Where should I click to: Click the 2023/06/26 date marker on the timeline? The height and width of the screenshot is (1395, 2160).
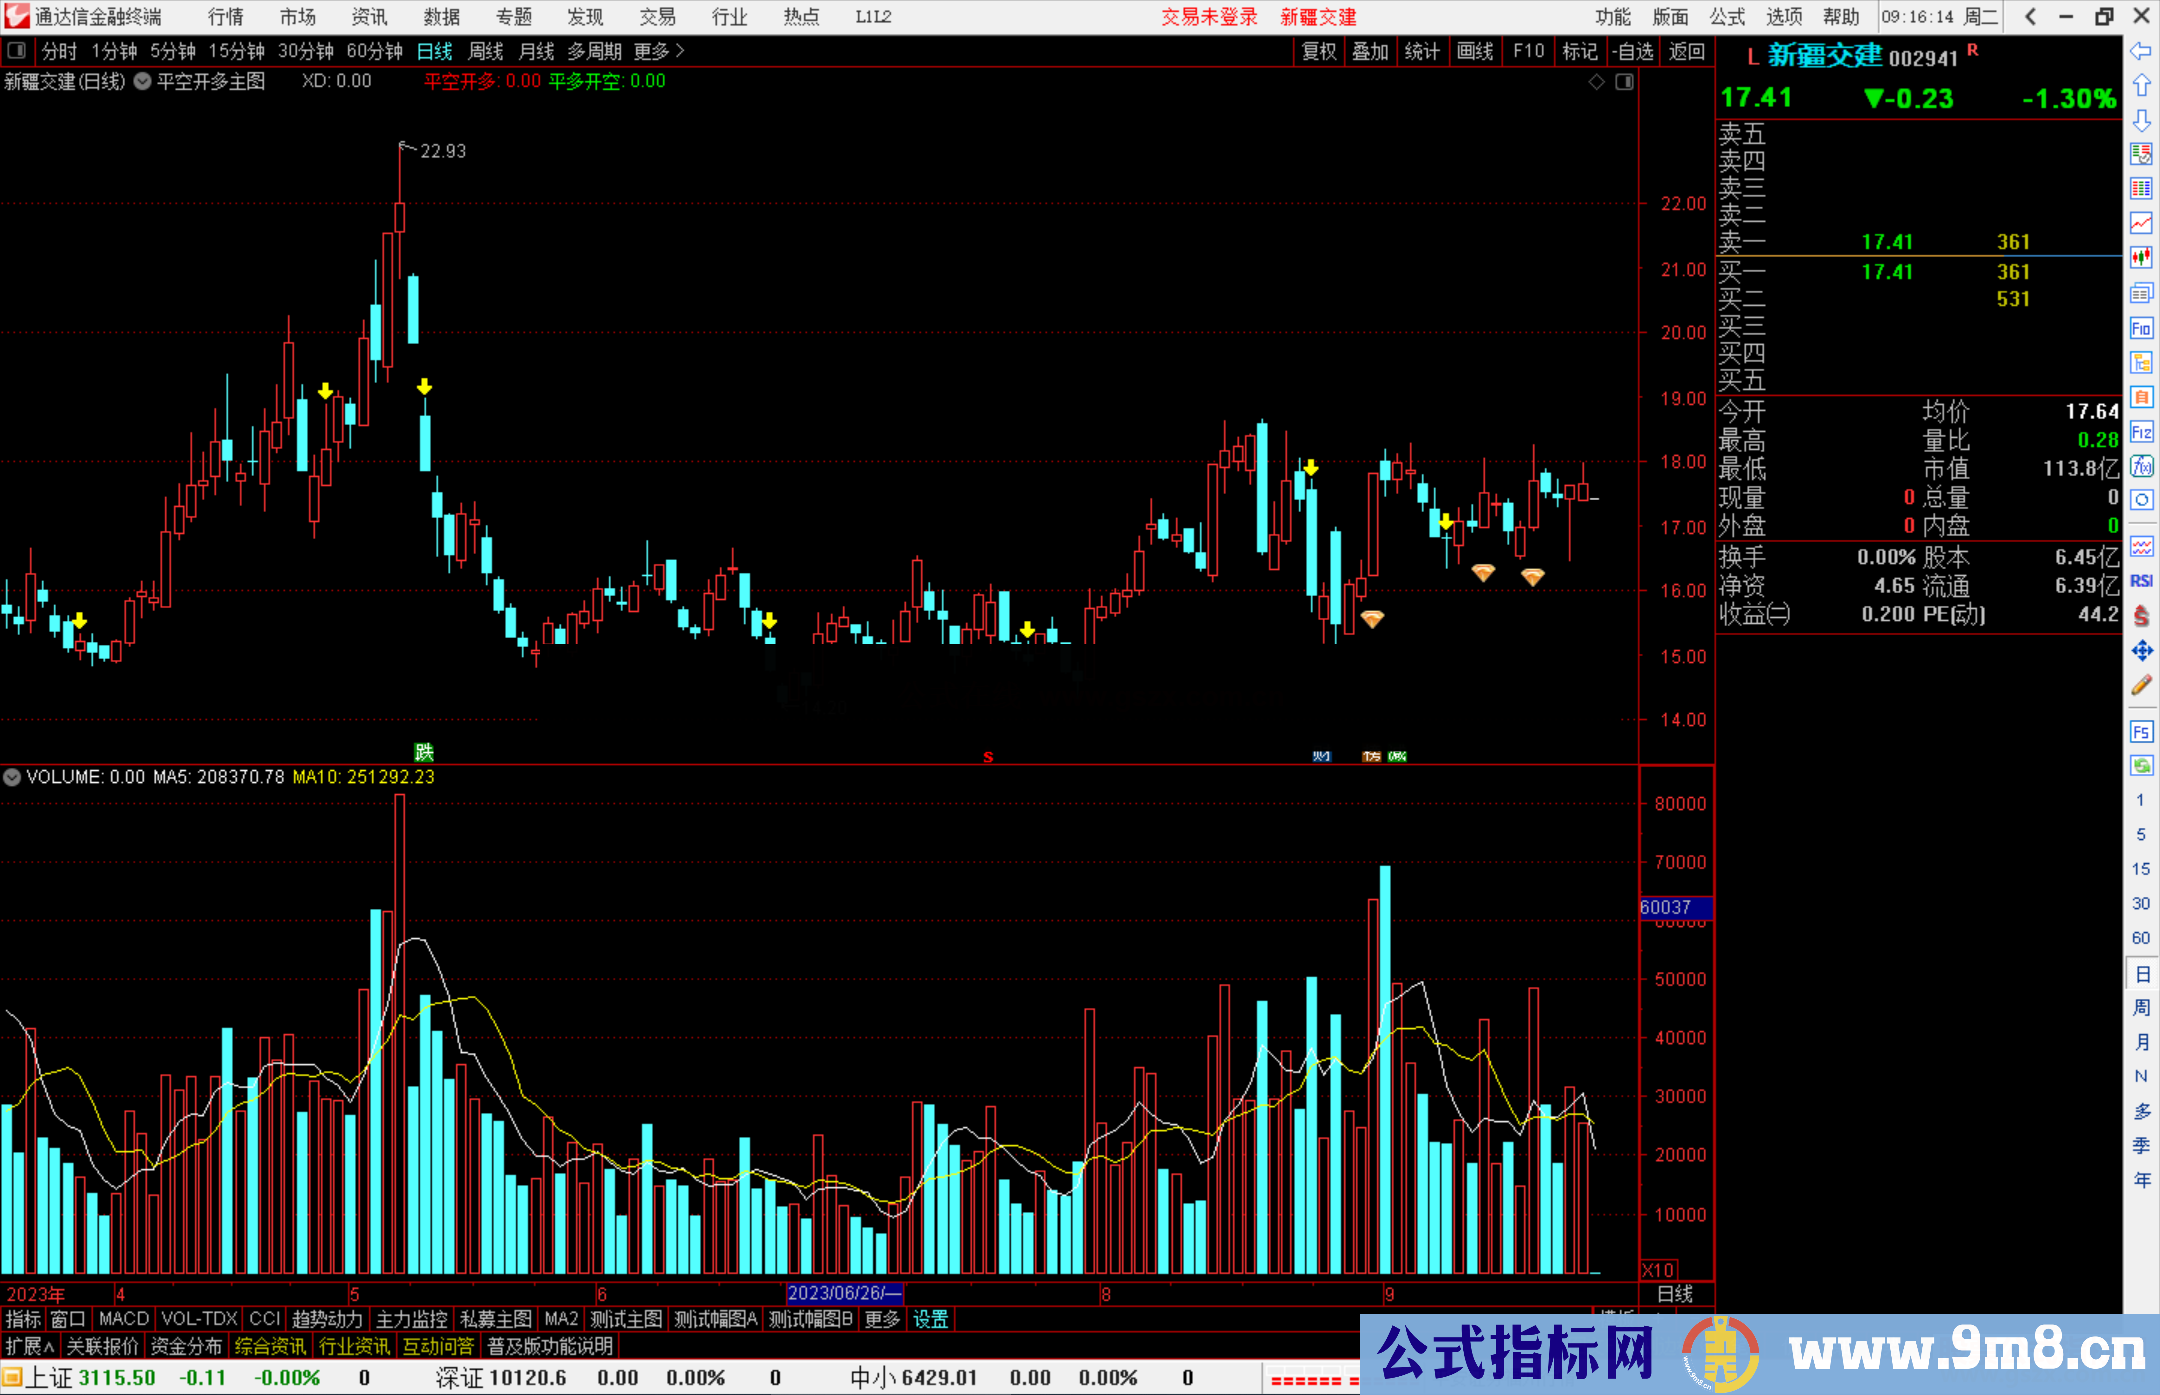pyautogui.click(x=844, y=1293)
